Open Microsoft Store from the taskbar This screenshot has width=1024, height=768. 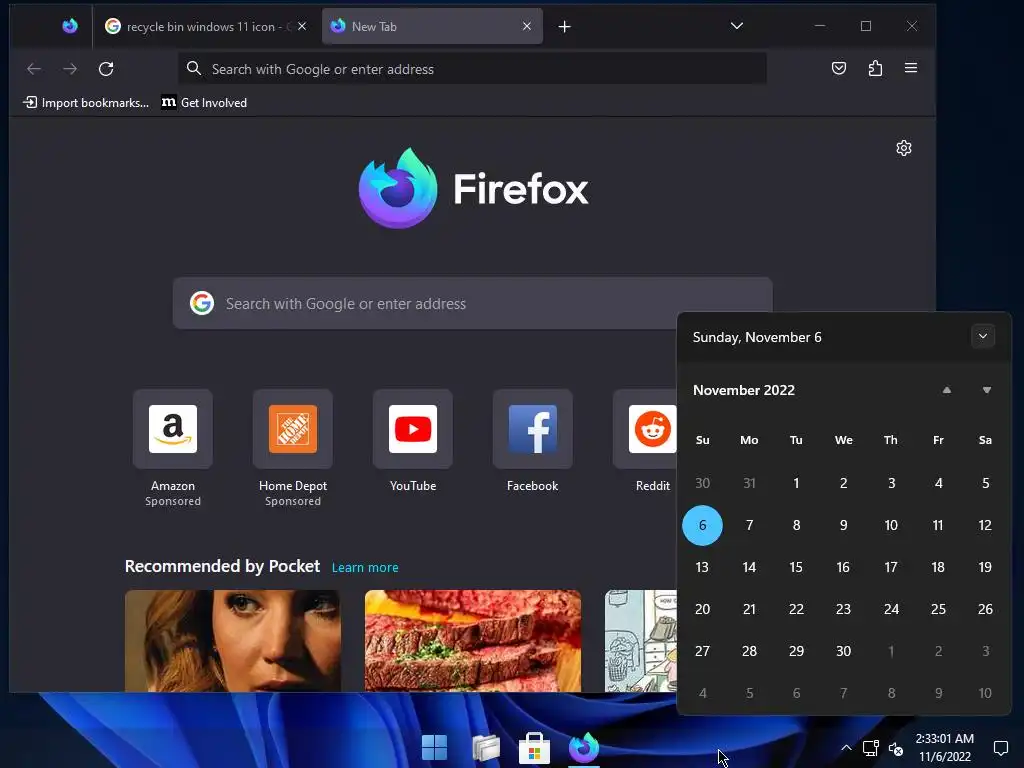(x=534, y=748)
